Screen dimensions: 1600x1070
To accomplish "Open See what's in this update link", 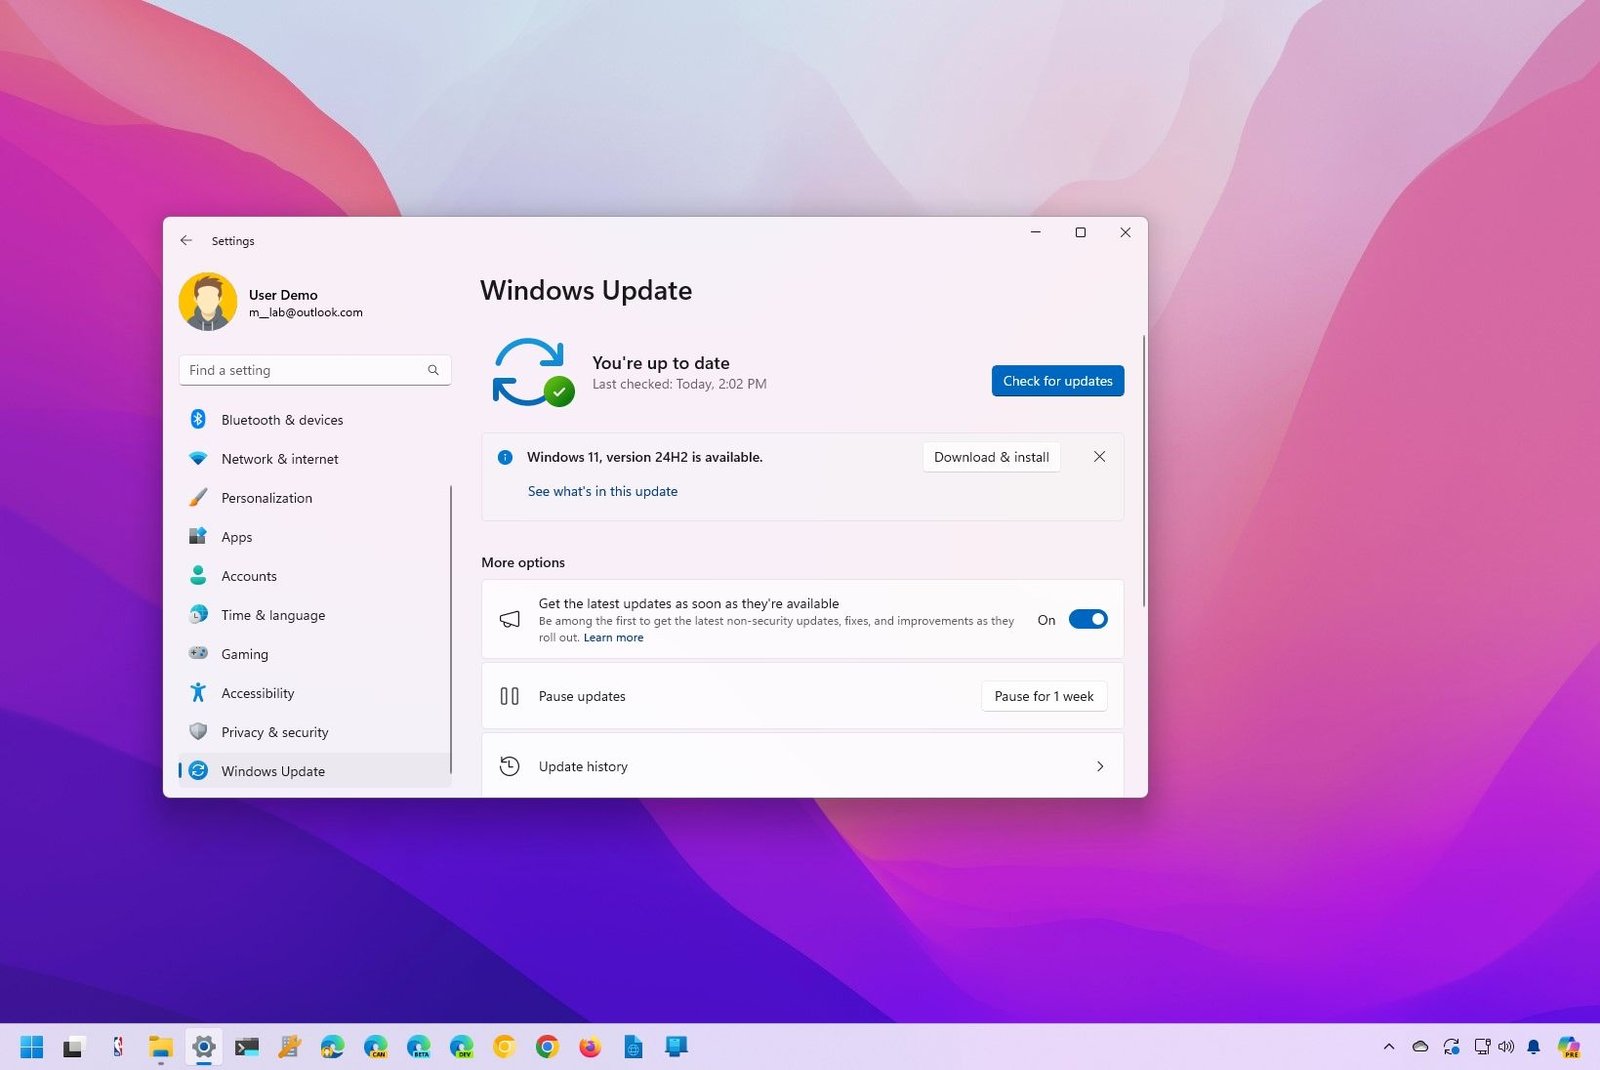I will click(x=603, y=491).
